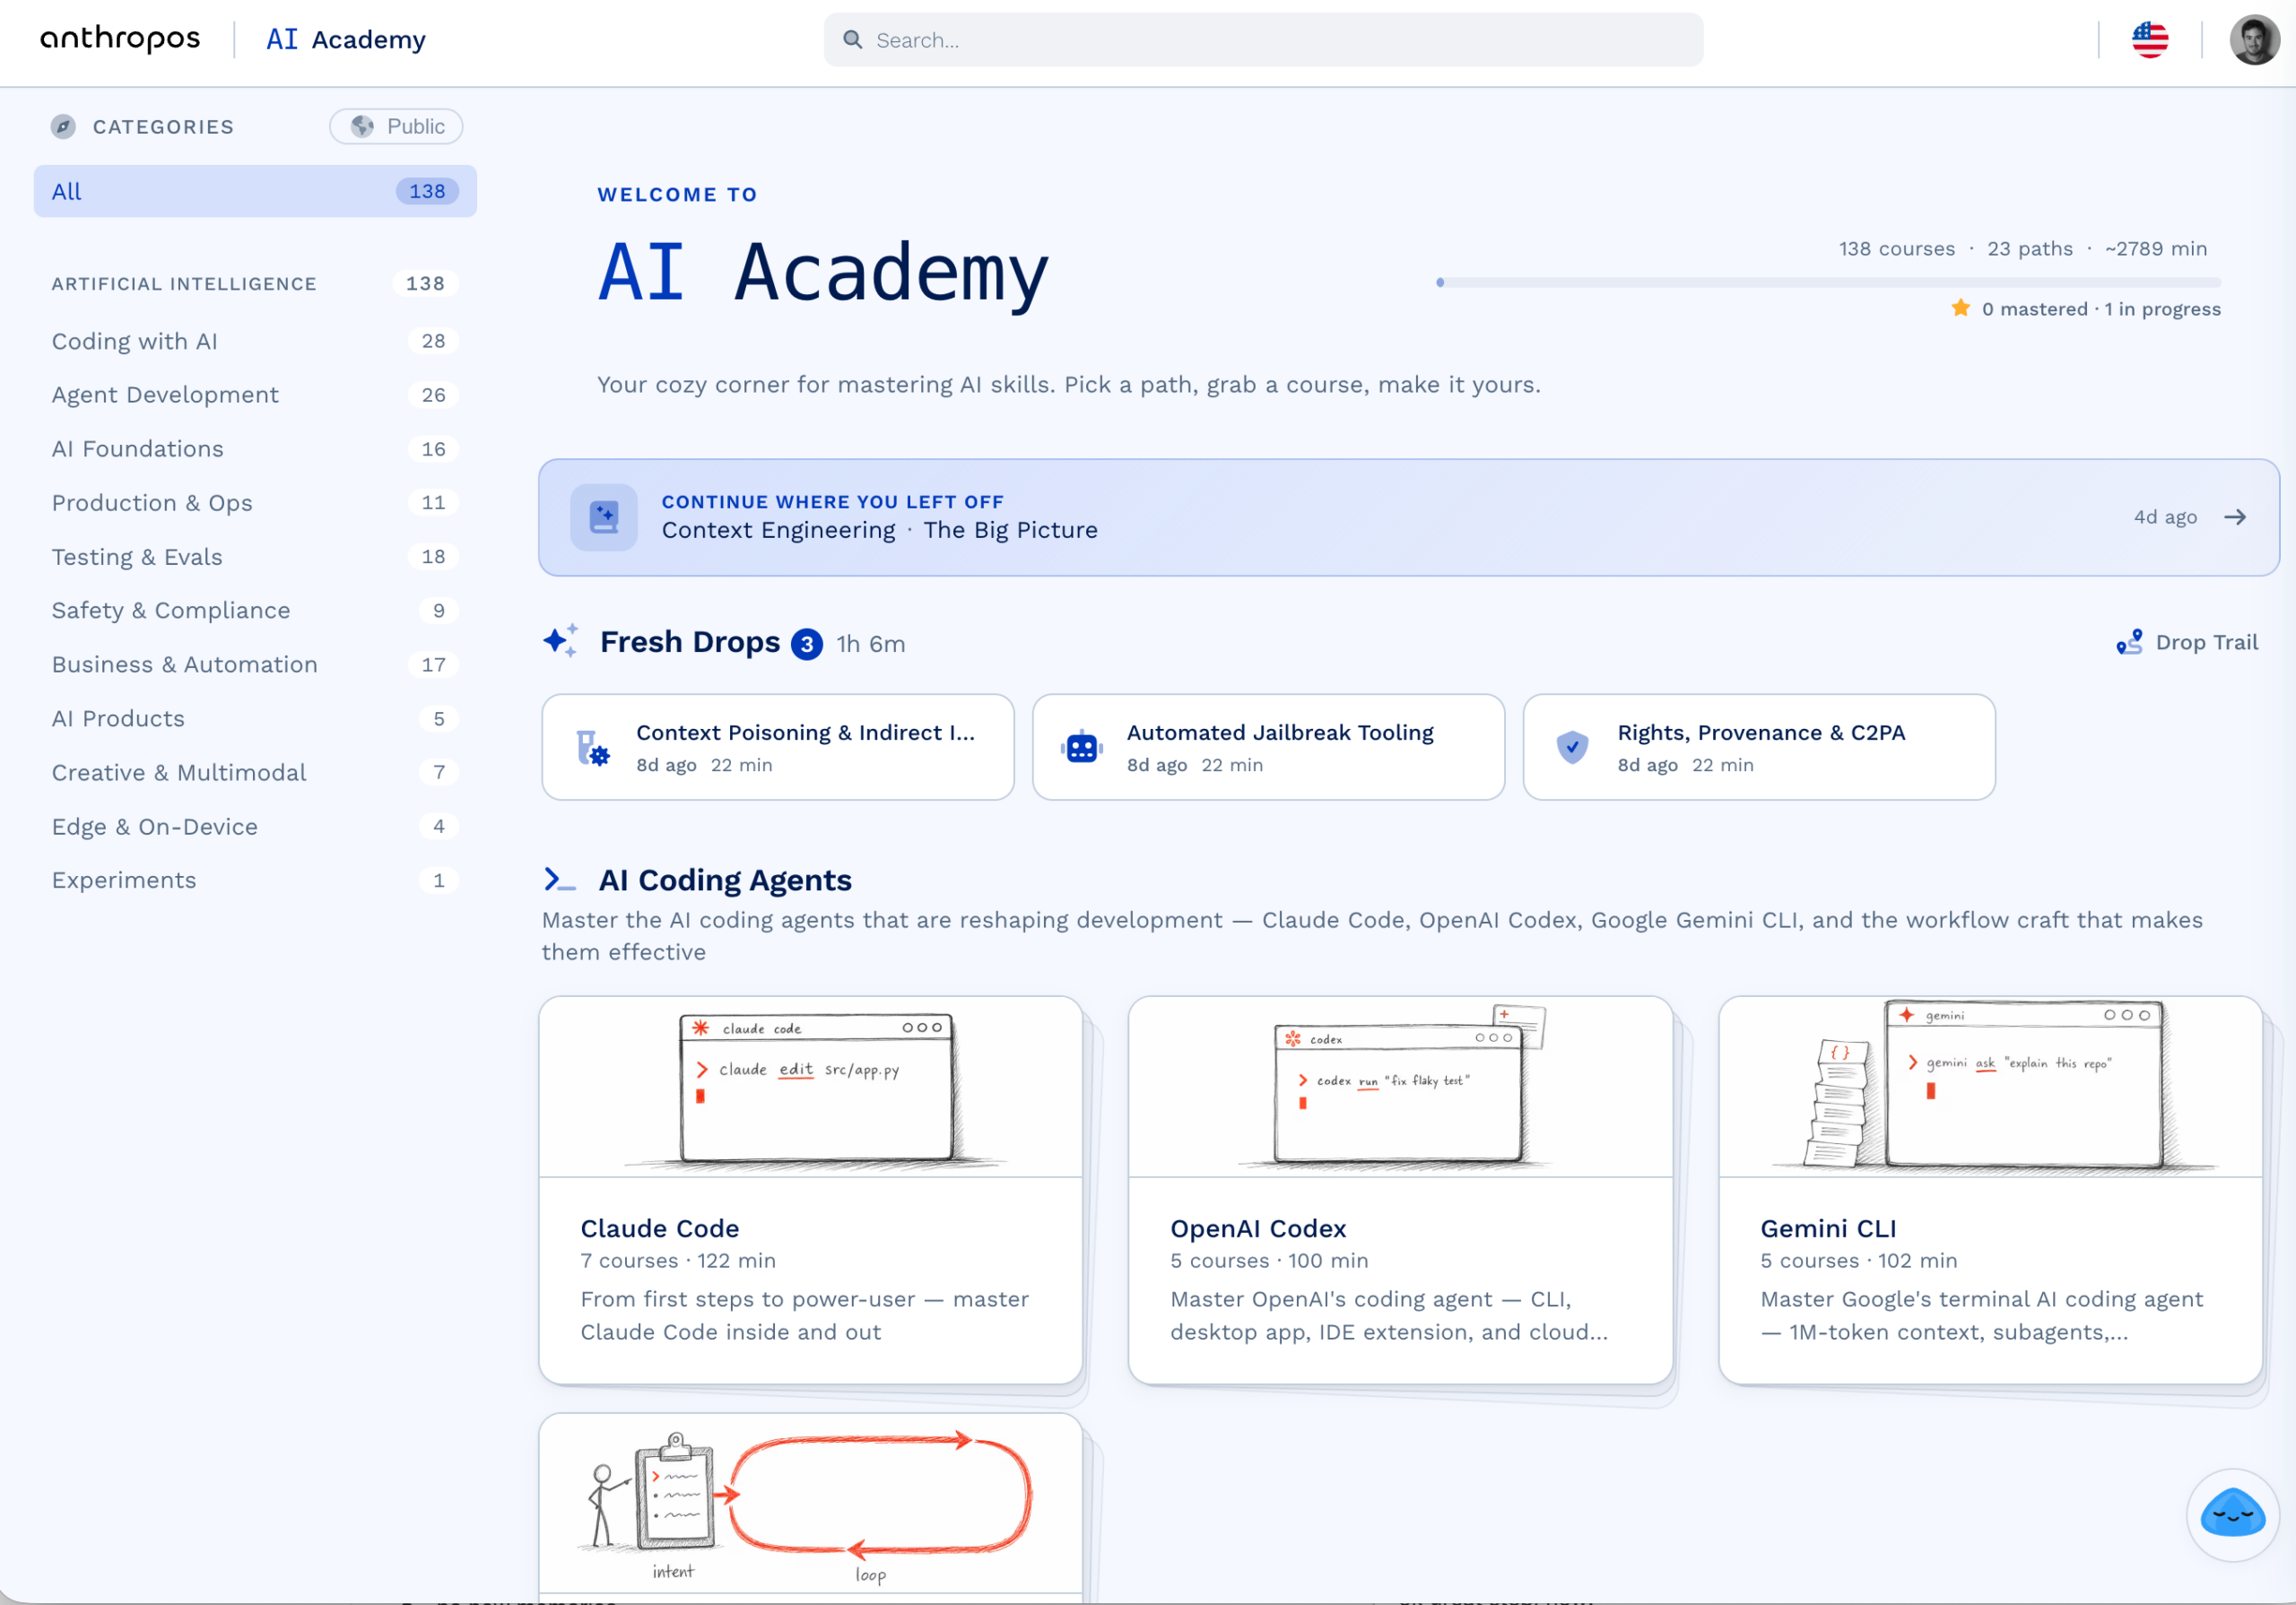The image size is (2296, 1605).
Task: Click the Categories compass icon
Action: point(63,127)
